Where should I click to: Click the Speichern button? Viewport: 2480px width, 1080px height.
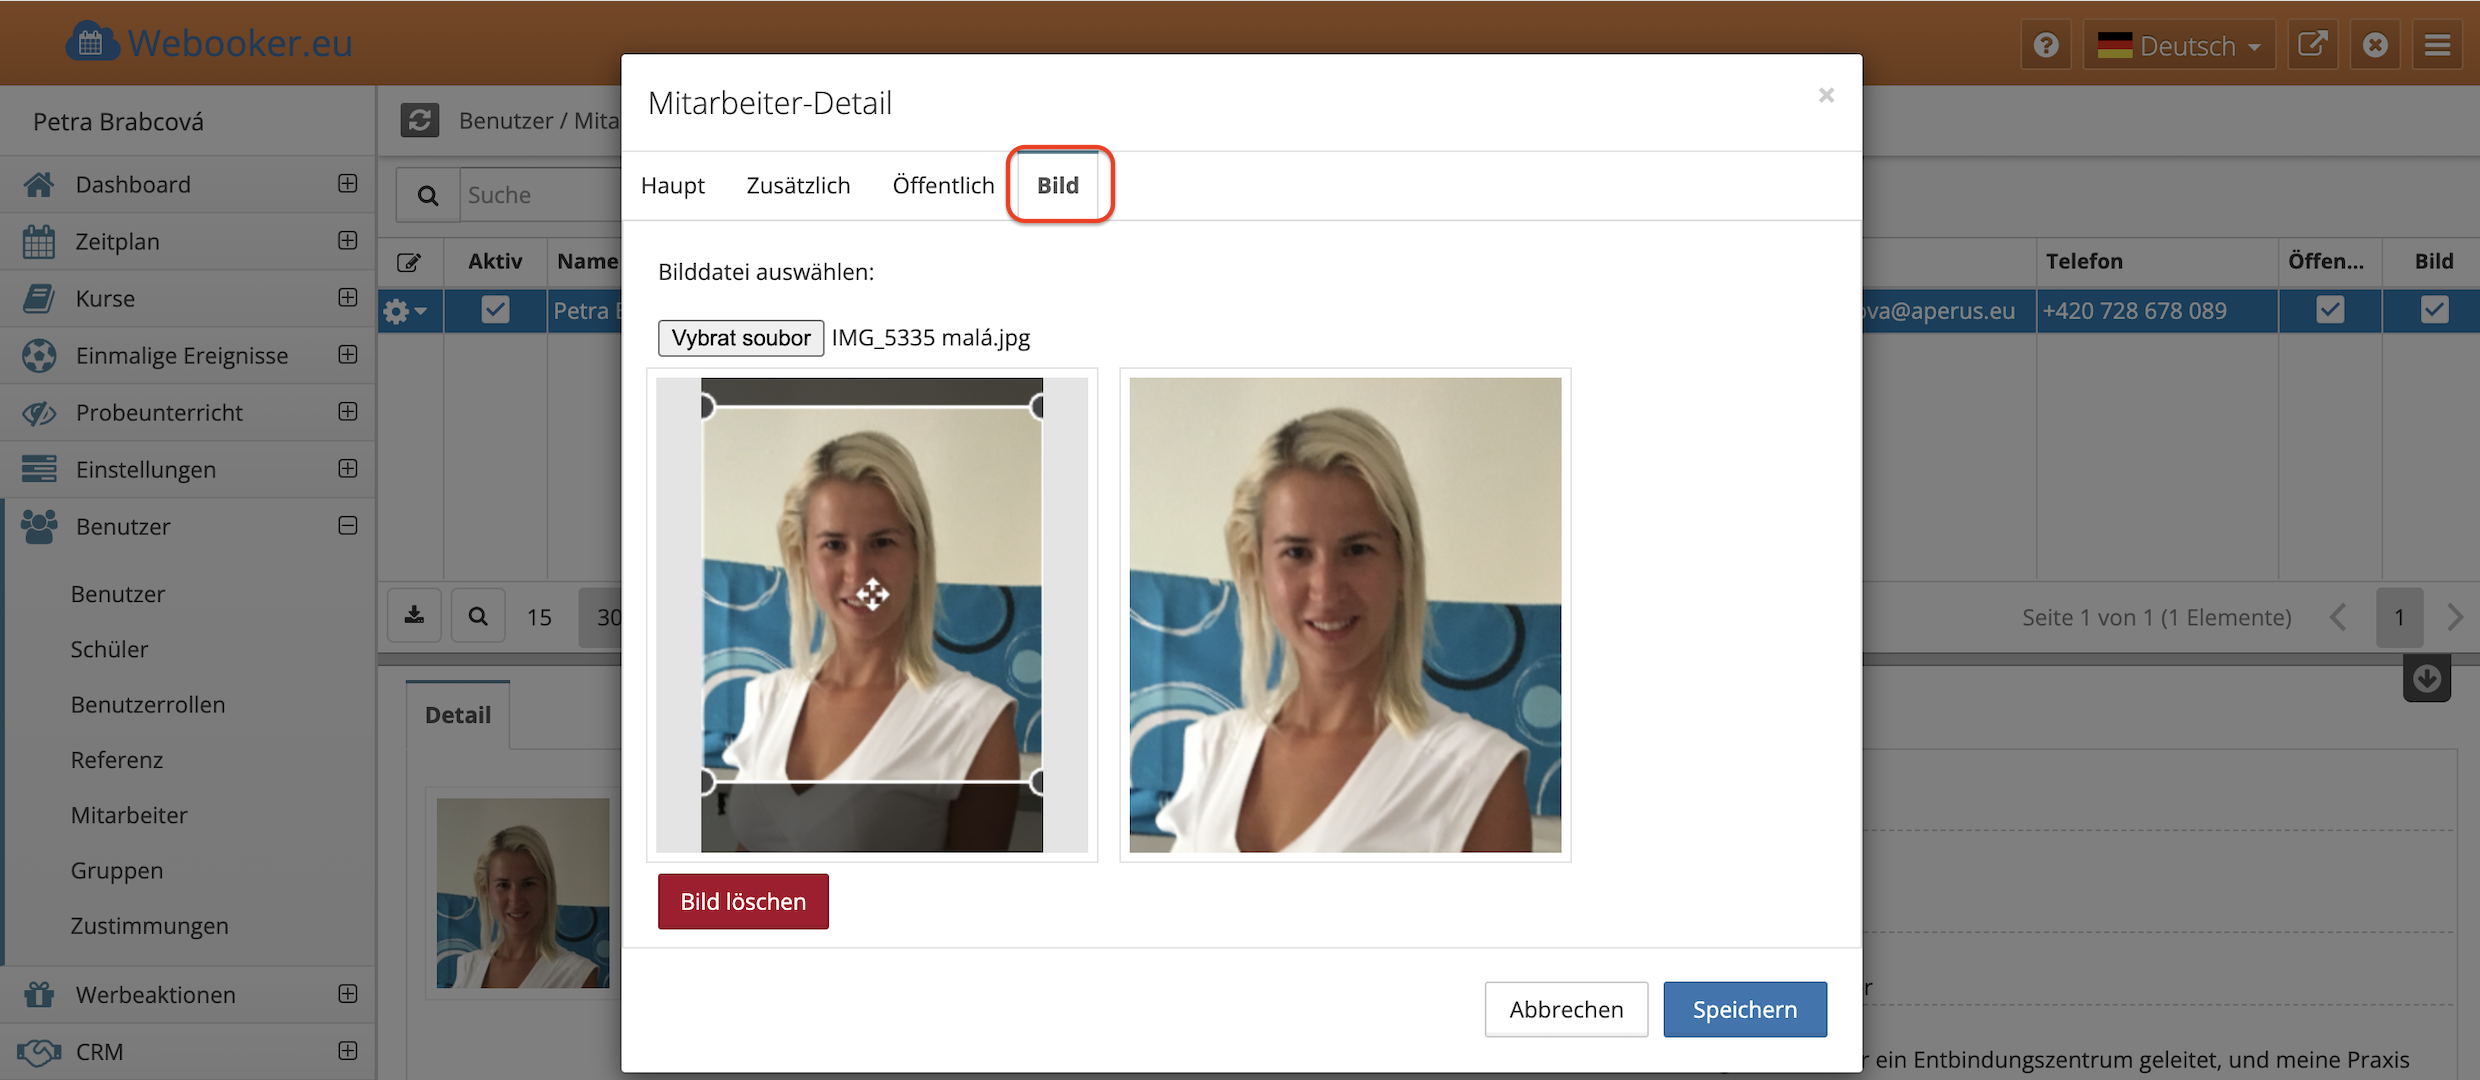[x=1744, y=1009]
